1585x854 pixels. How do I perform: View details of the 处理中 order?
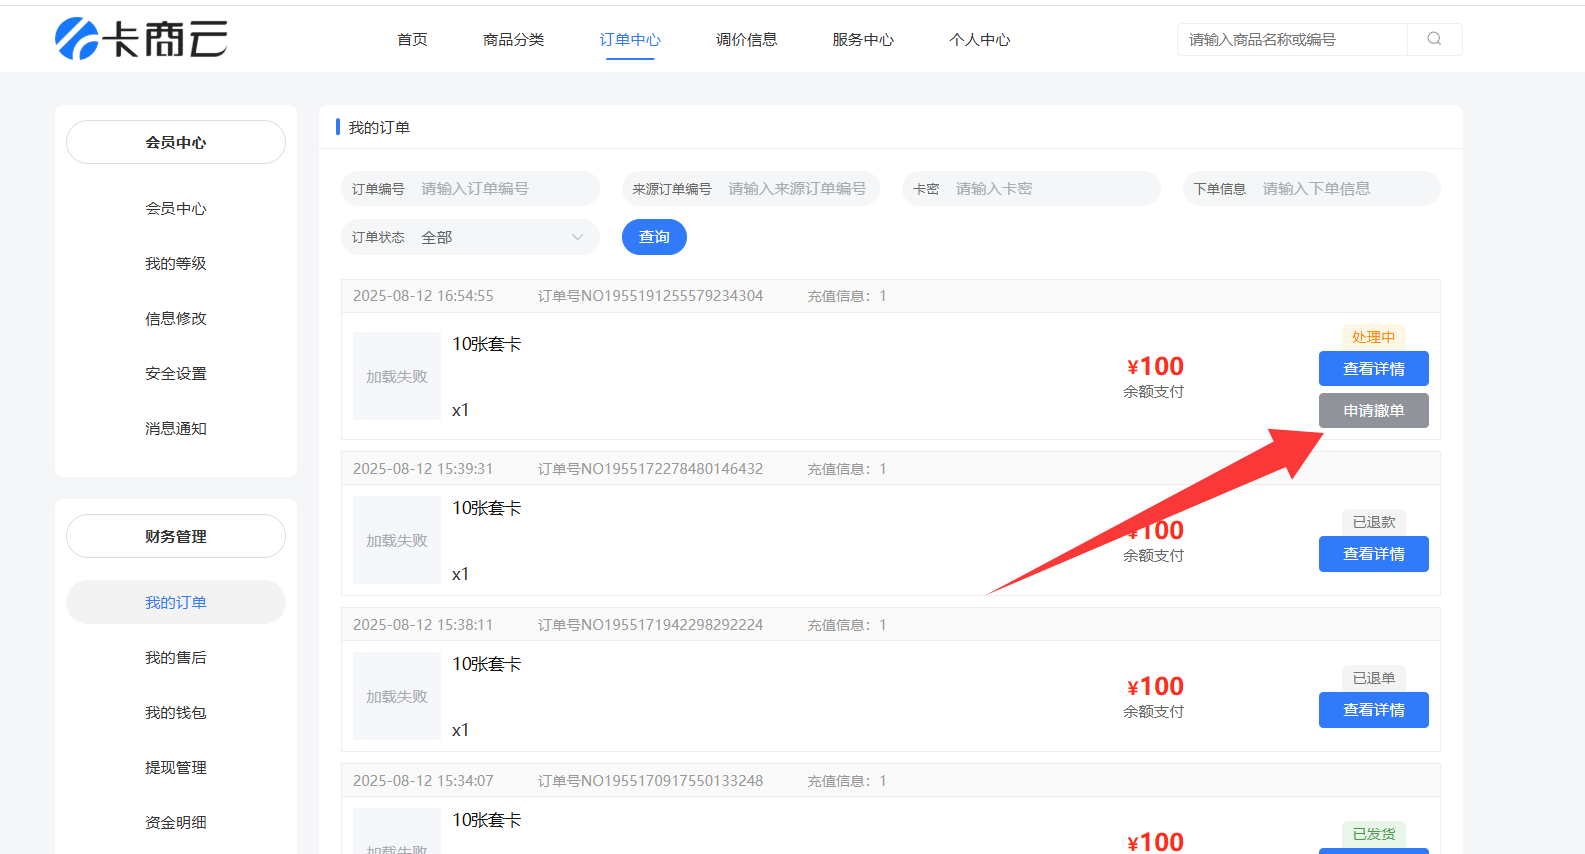coord(1373,369)
